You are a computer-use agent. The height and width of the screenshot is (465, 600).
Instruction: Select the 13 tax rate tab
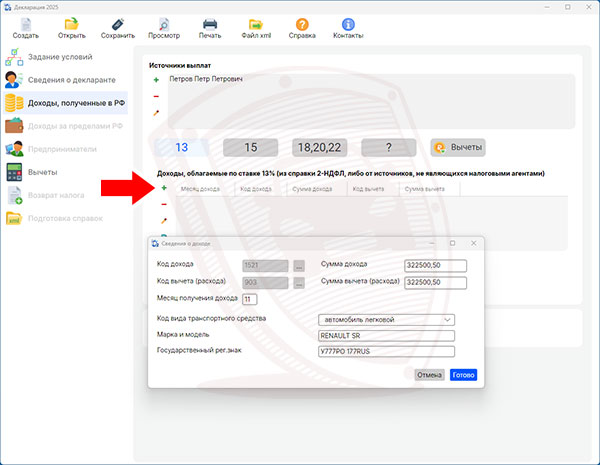pos(181,147)
